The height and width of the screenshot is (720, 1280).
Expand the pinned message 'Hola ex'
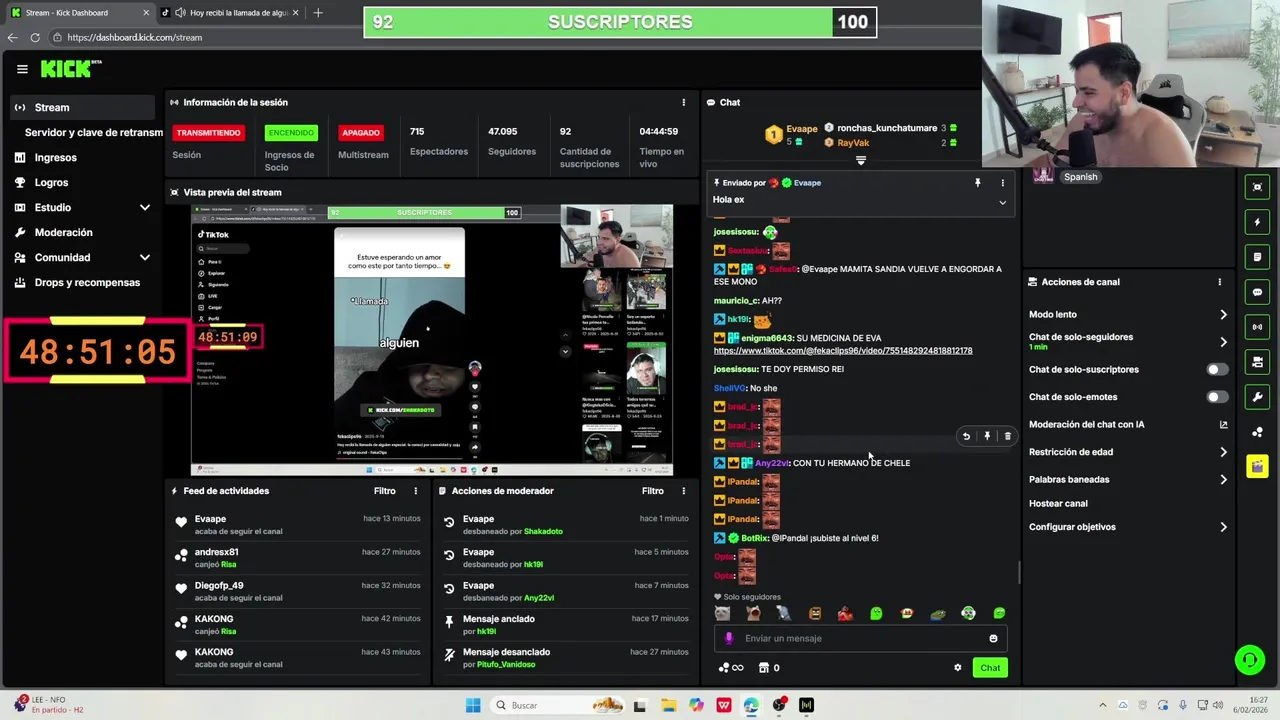pos(1003,202)
